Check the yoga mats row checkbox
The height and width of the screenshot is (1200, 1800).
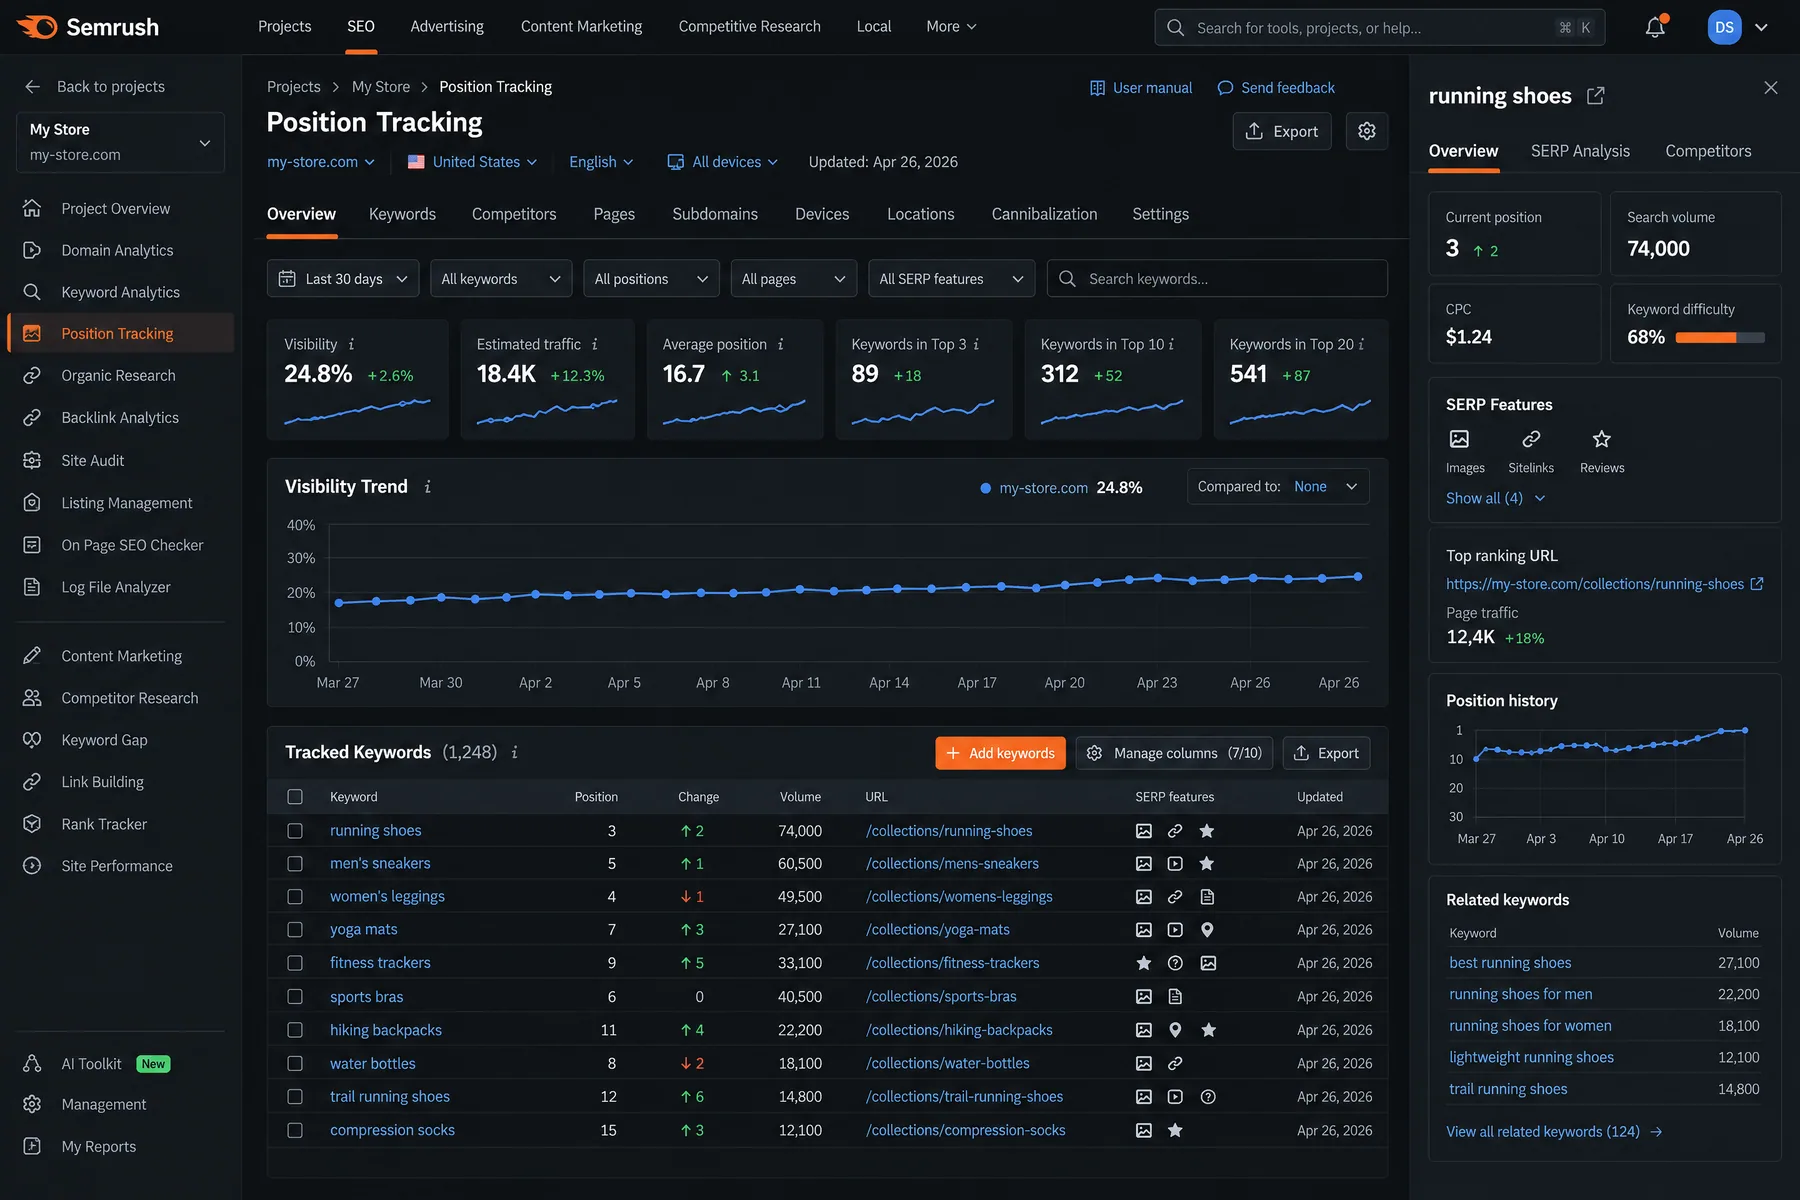295,930
